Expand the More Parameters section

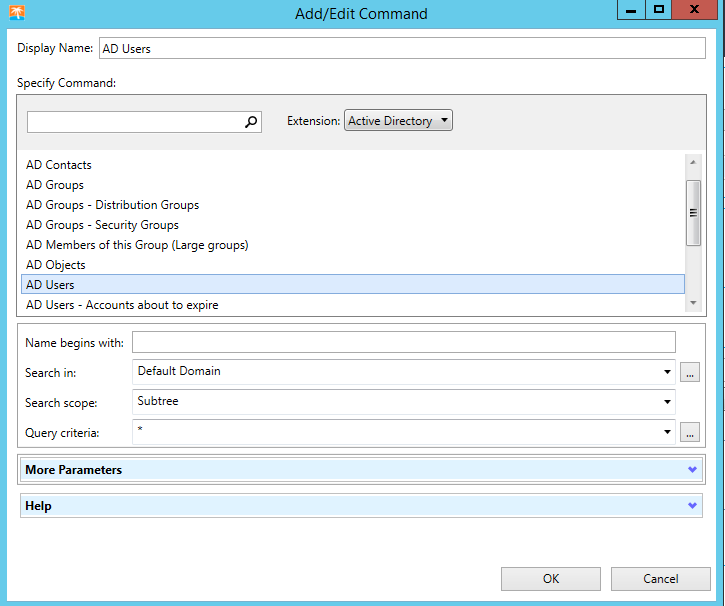click(361, 470)
